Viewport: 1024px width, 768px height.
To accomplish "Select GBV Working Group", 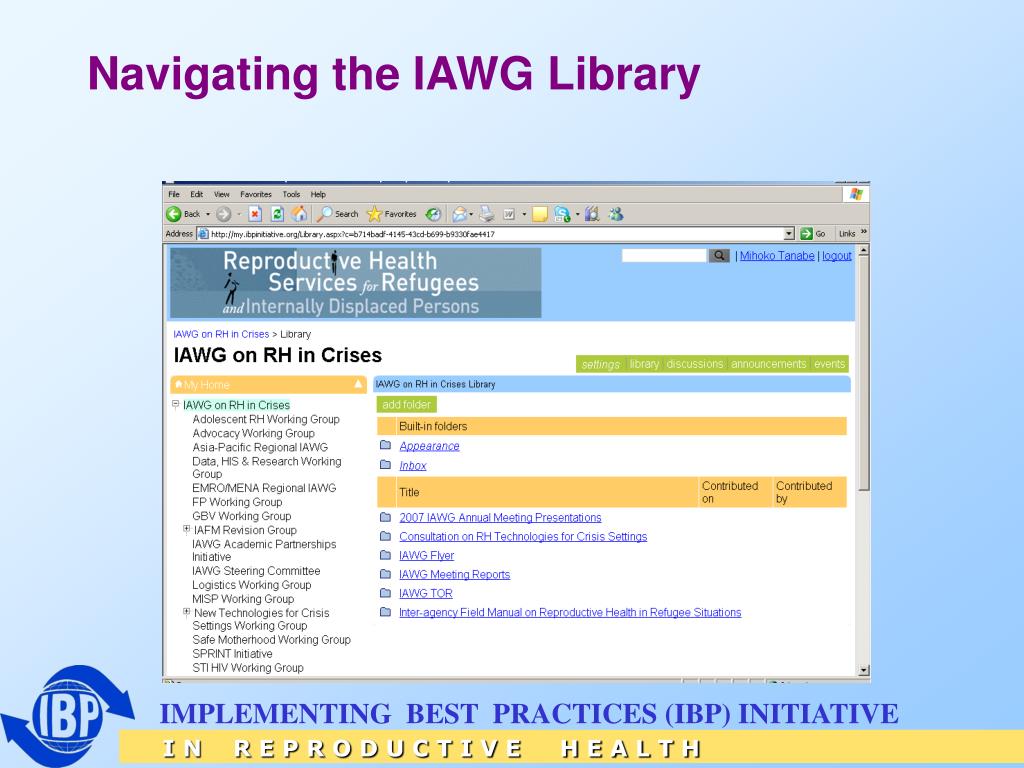I will click(242, 515).
